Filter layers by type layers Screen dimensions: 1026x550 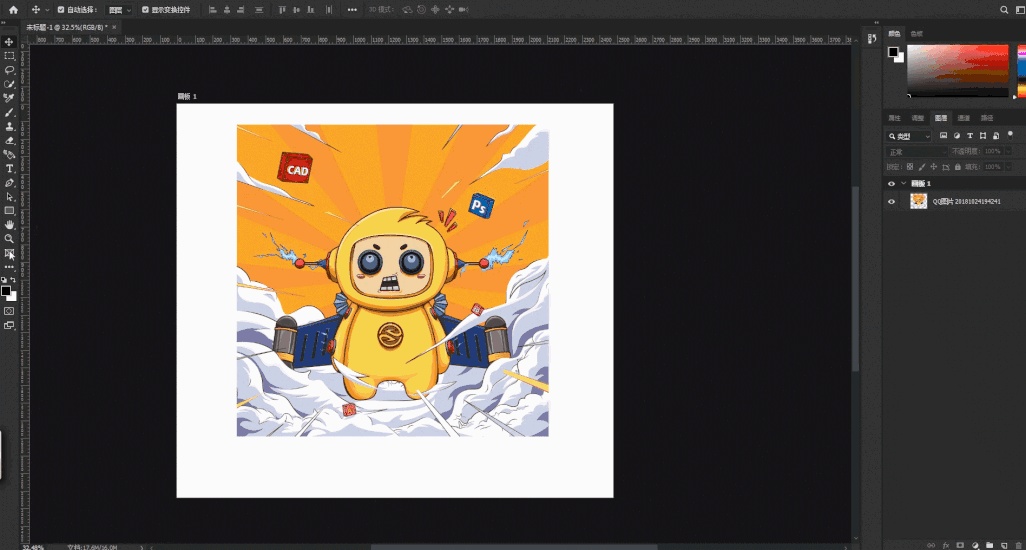(970, 136)
